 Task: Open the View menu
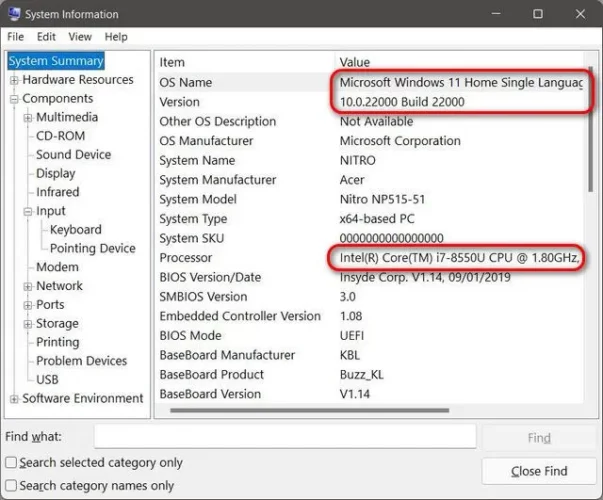[80, 37]
